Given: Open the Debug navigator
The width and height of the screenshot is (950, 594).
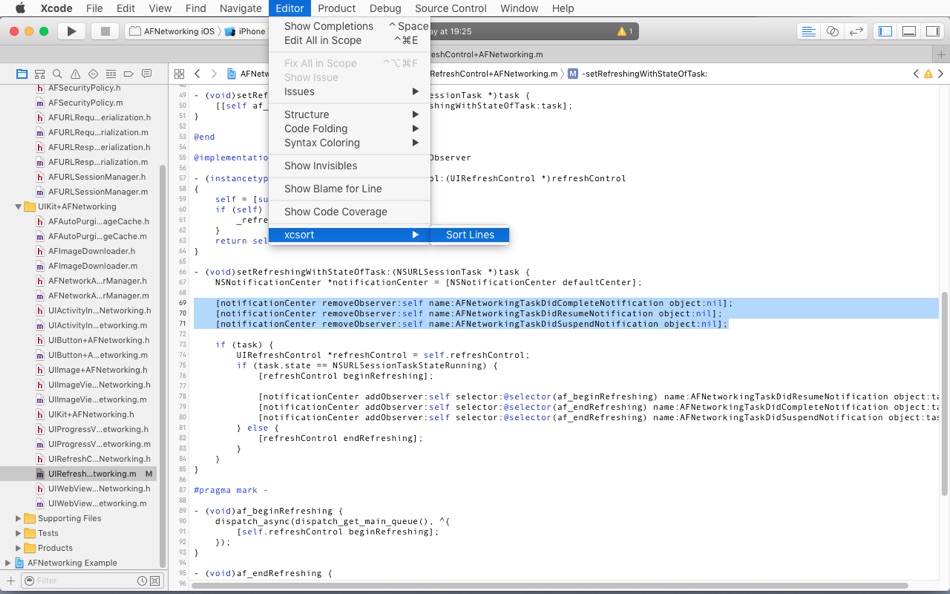Looking at the screenshot, I should pos(111,74).
